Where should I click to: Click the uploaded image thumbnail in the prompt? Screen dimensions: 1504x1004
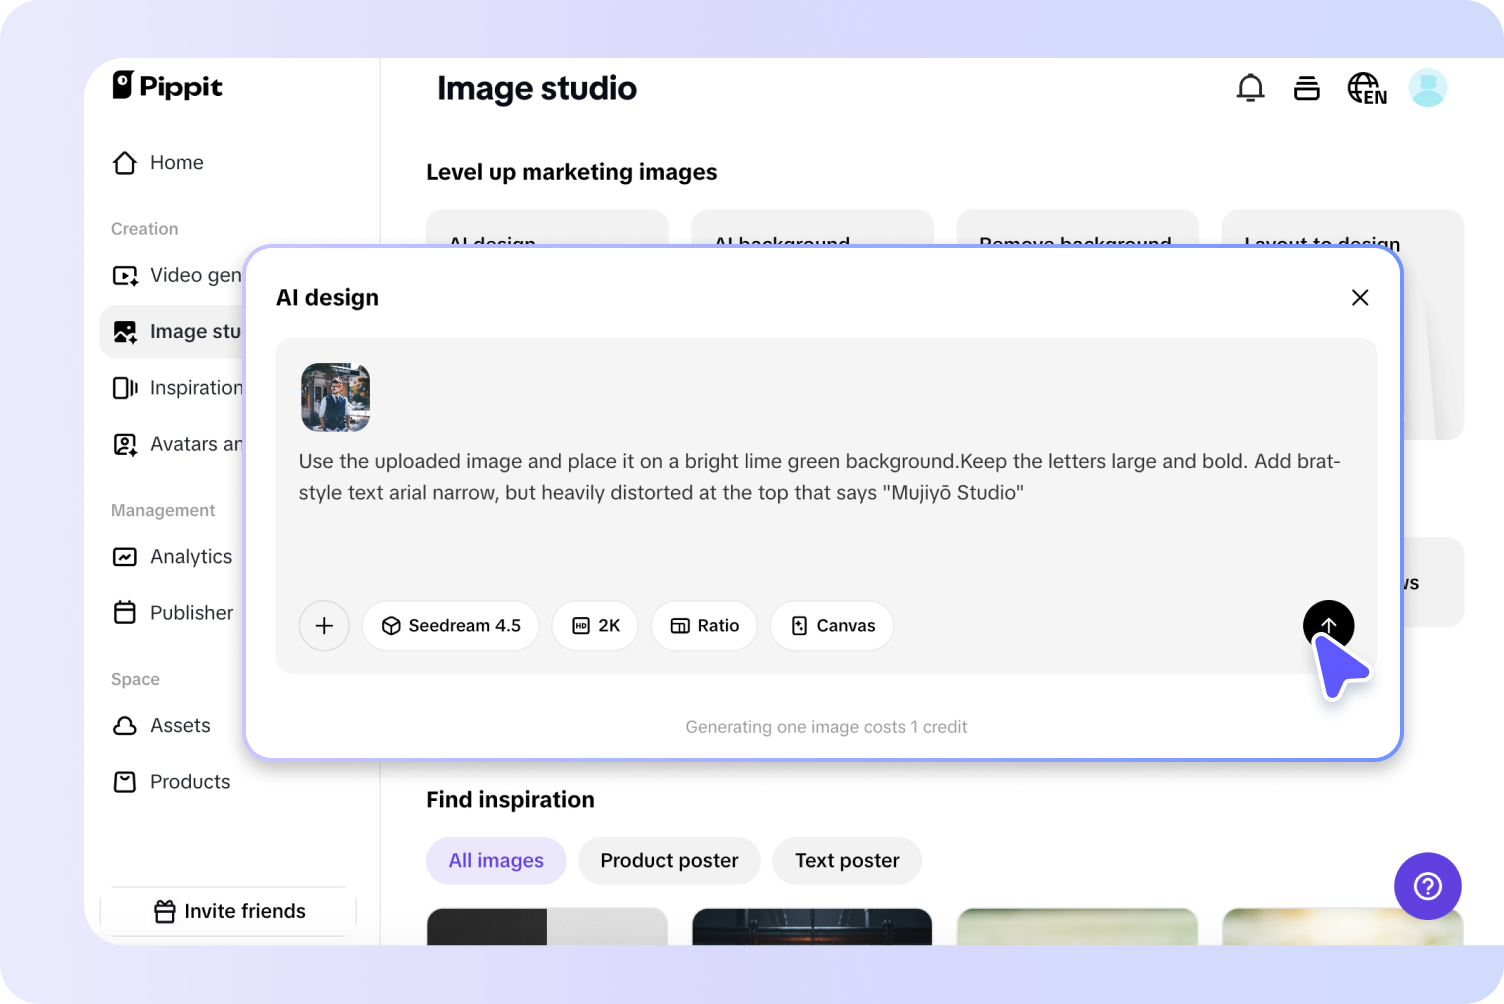[335, 397]
